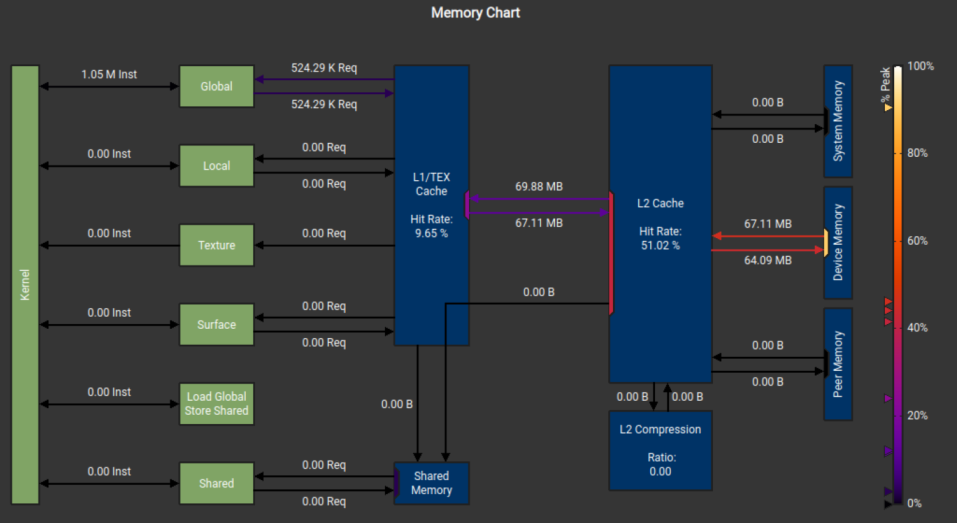This screenshot has width=957, height=523.
Task: Click the Global memory block
Action: pos(216,86)
